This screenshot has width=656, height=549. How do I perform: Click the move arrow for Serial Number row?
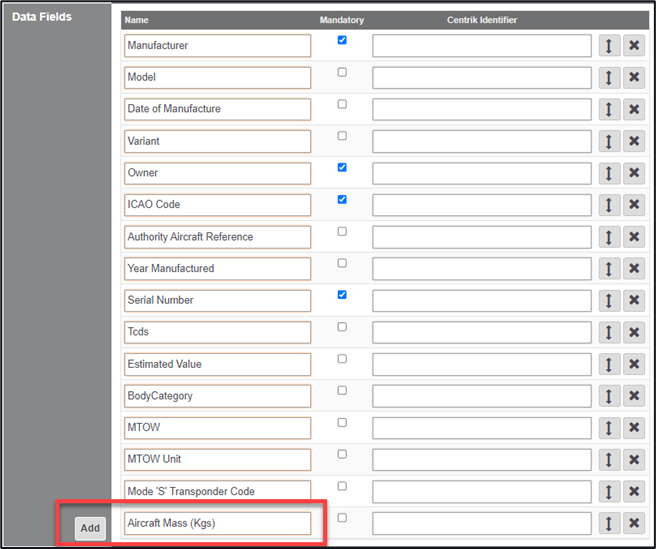pyautogui.click(x=609, y=301)
